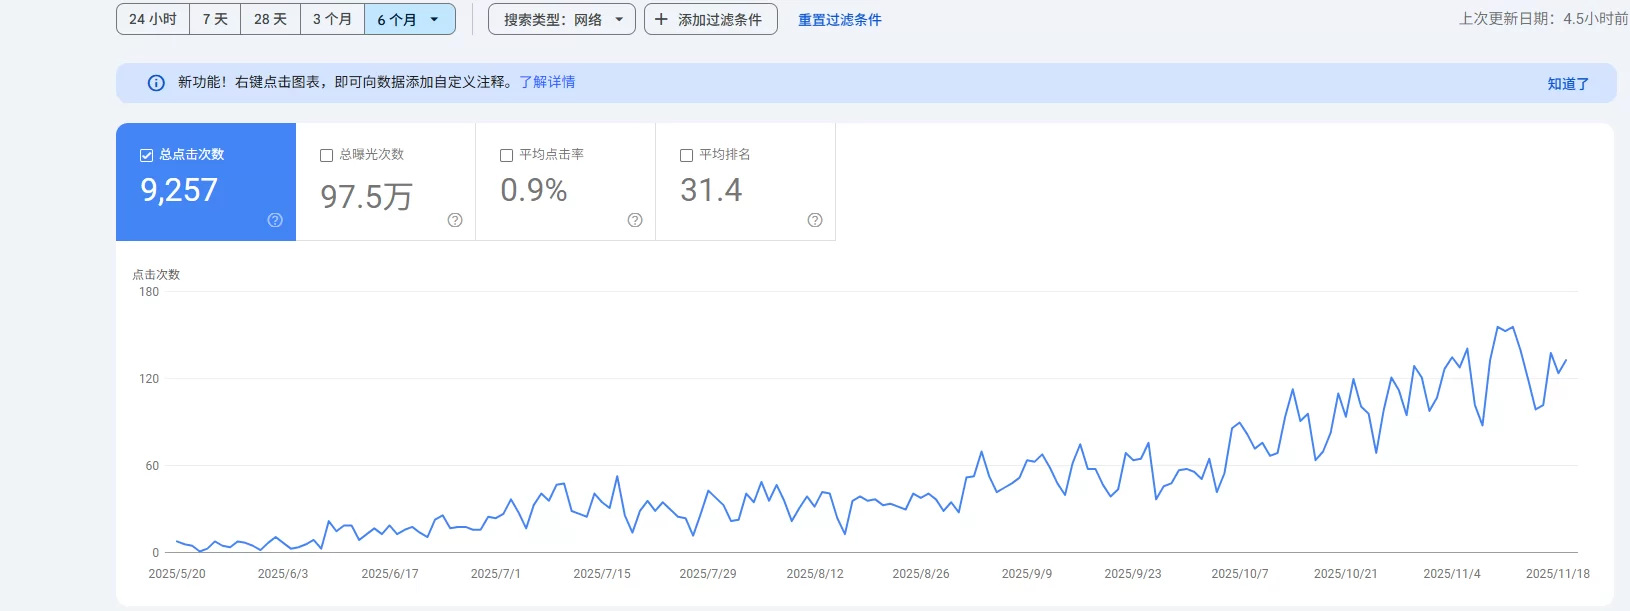This screenshot has width=1630, height=611.
Task: Click the 2025/7/1 axis date label
Action: click(x=496, y=574)
